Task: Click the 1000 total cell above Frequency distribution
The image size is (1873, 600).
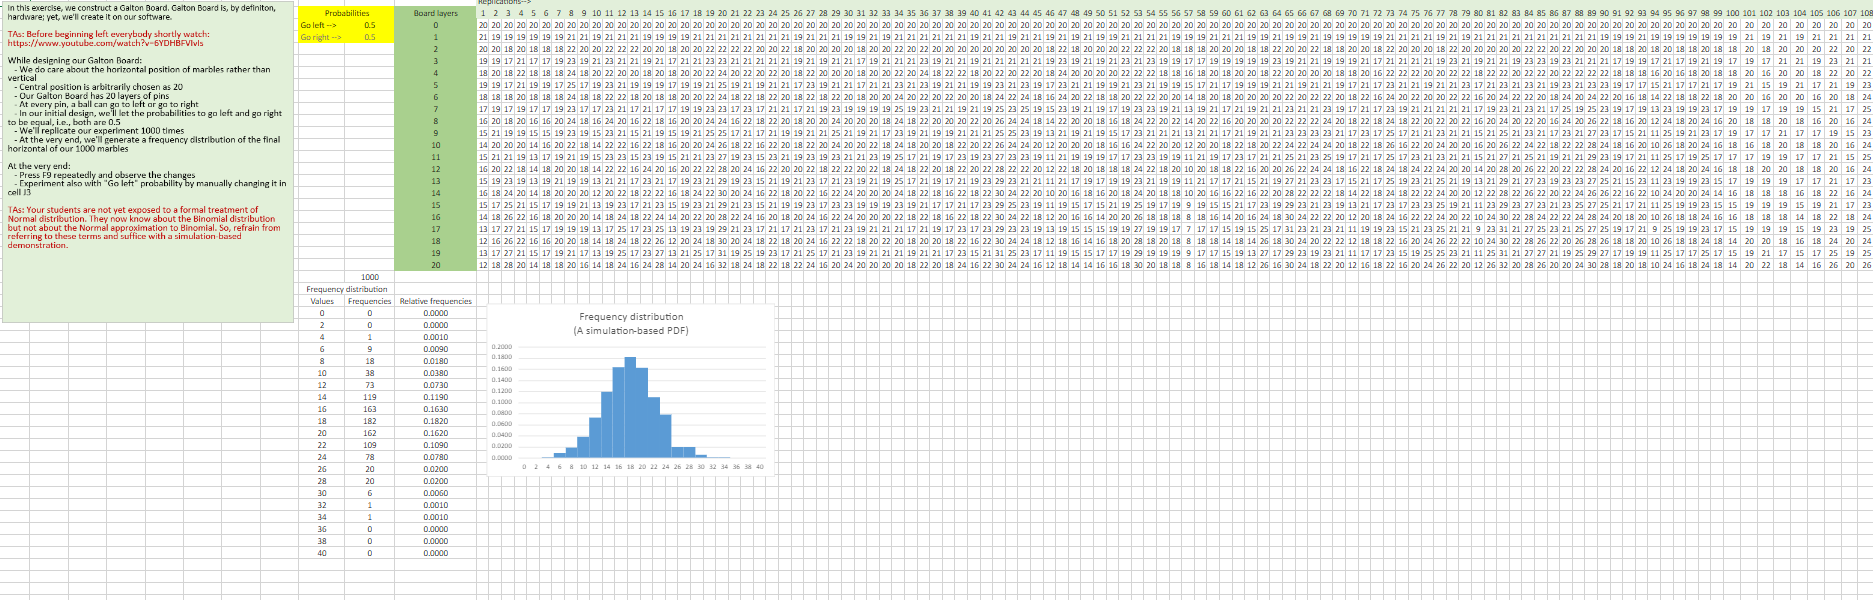Action: (x=370, y=277)
